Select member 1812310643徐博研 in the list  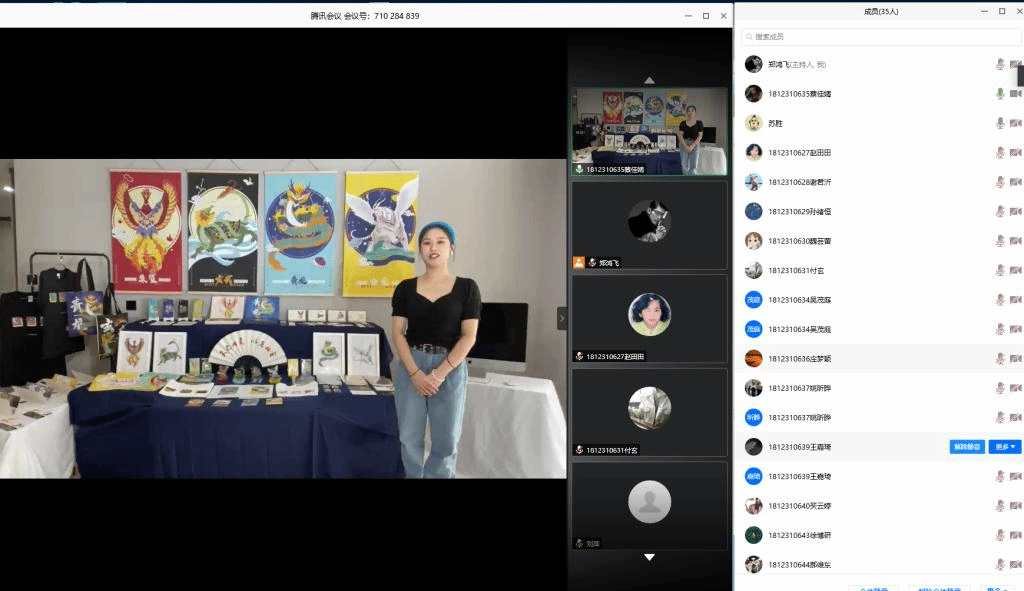click(x=800, y=535)
